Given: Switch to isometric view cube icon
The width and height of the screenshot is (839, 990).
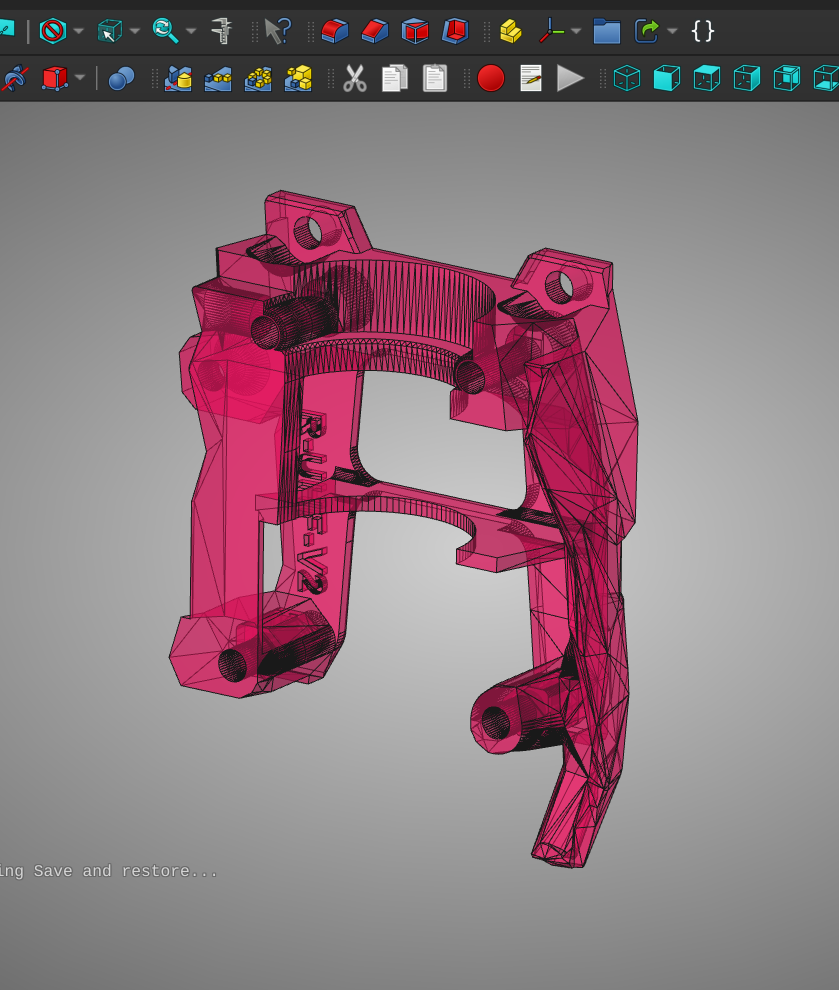Looking at the screenshot, I should tap(627, 78).
